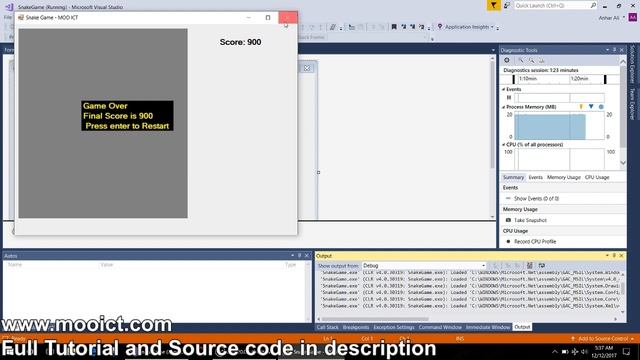Open Diagnostic Tools window options dropdown

pyautogui.click(x=607, y=50)
